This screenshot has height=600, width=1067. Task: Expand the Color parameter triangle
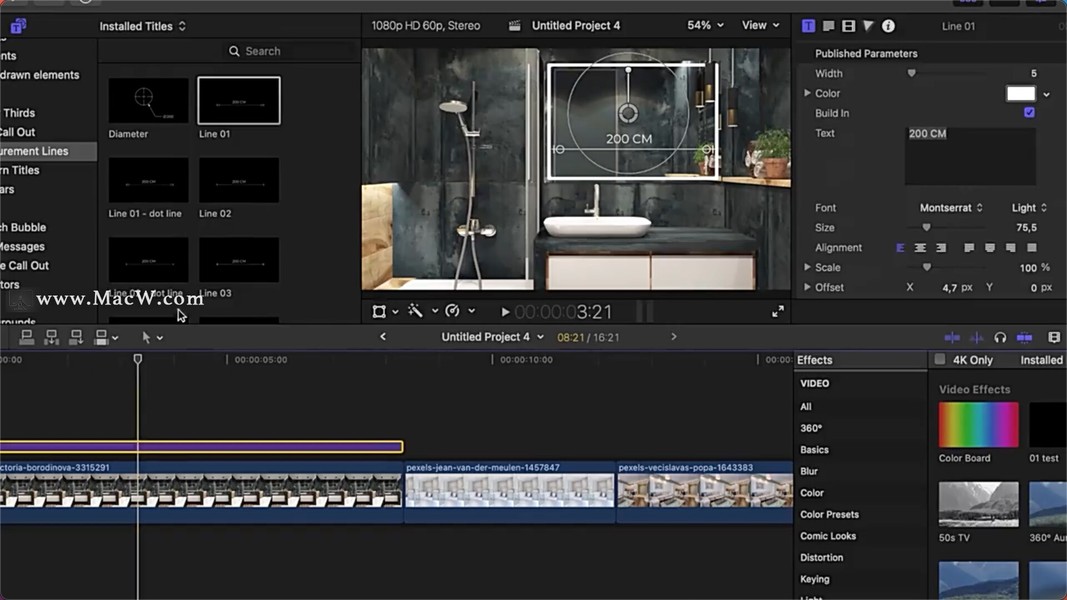click(x=807, y=93)
